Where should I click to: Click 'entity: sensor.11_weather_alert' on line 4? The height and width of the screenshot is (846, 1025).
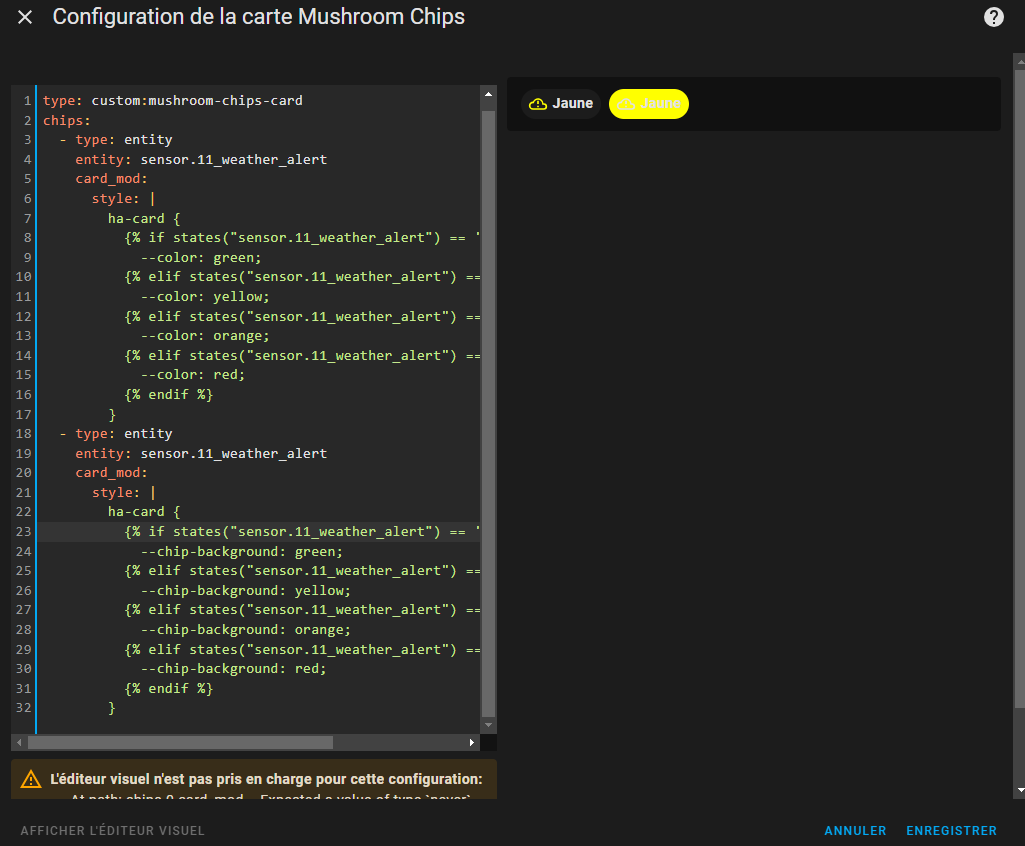(x=201, y=160)
